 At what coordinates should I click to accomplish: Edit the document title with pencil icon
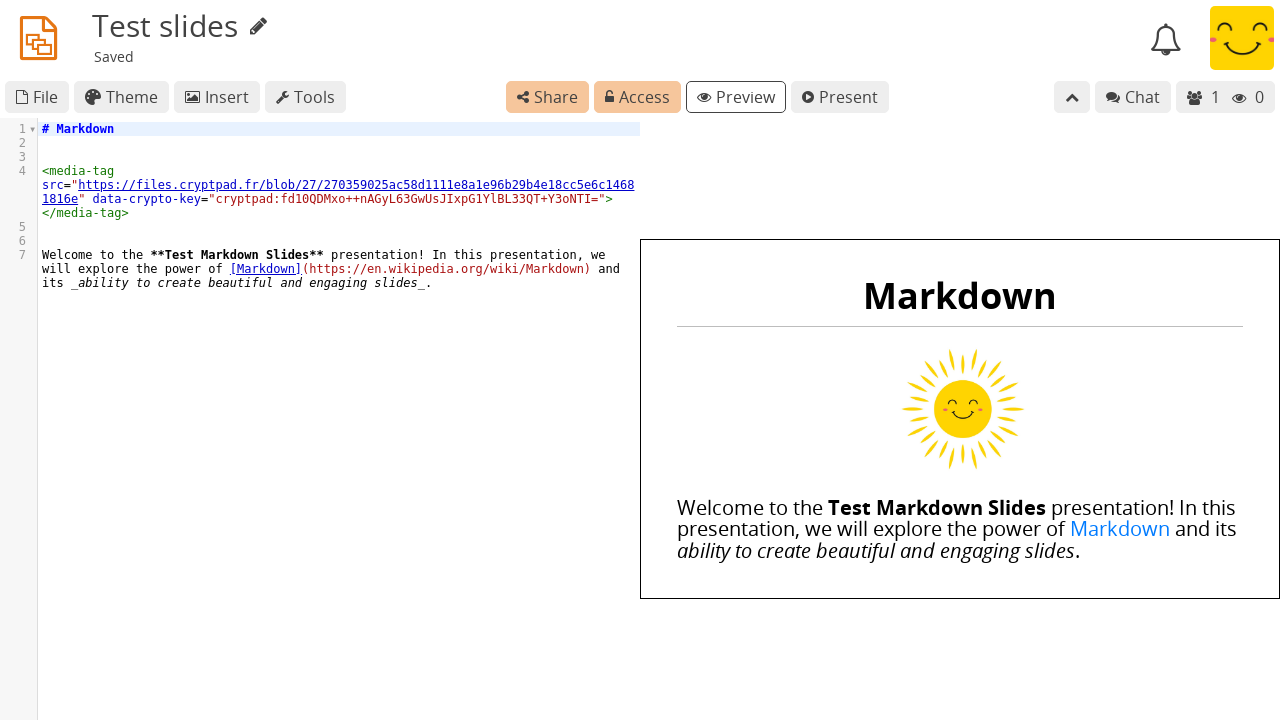pyautogui.click(x=258, y=27)
